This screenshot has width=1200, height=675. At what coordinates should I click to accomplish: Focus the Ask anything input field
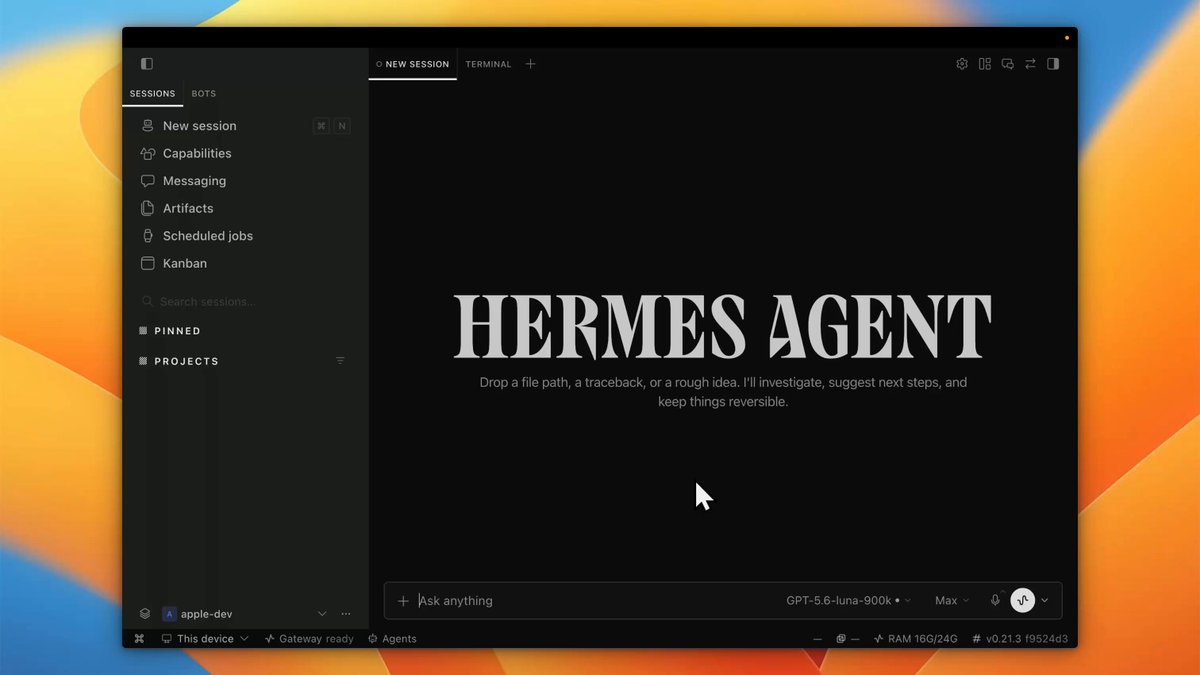coord(596,601)
